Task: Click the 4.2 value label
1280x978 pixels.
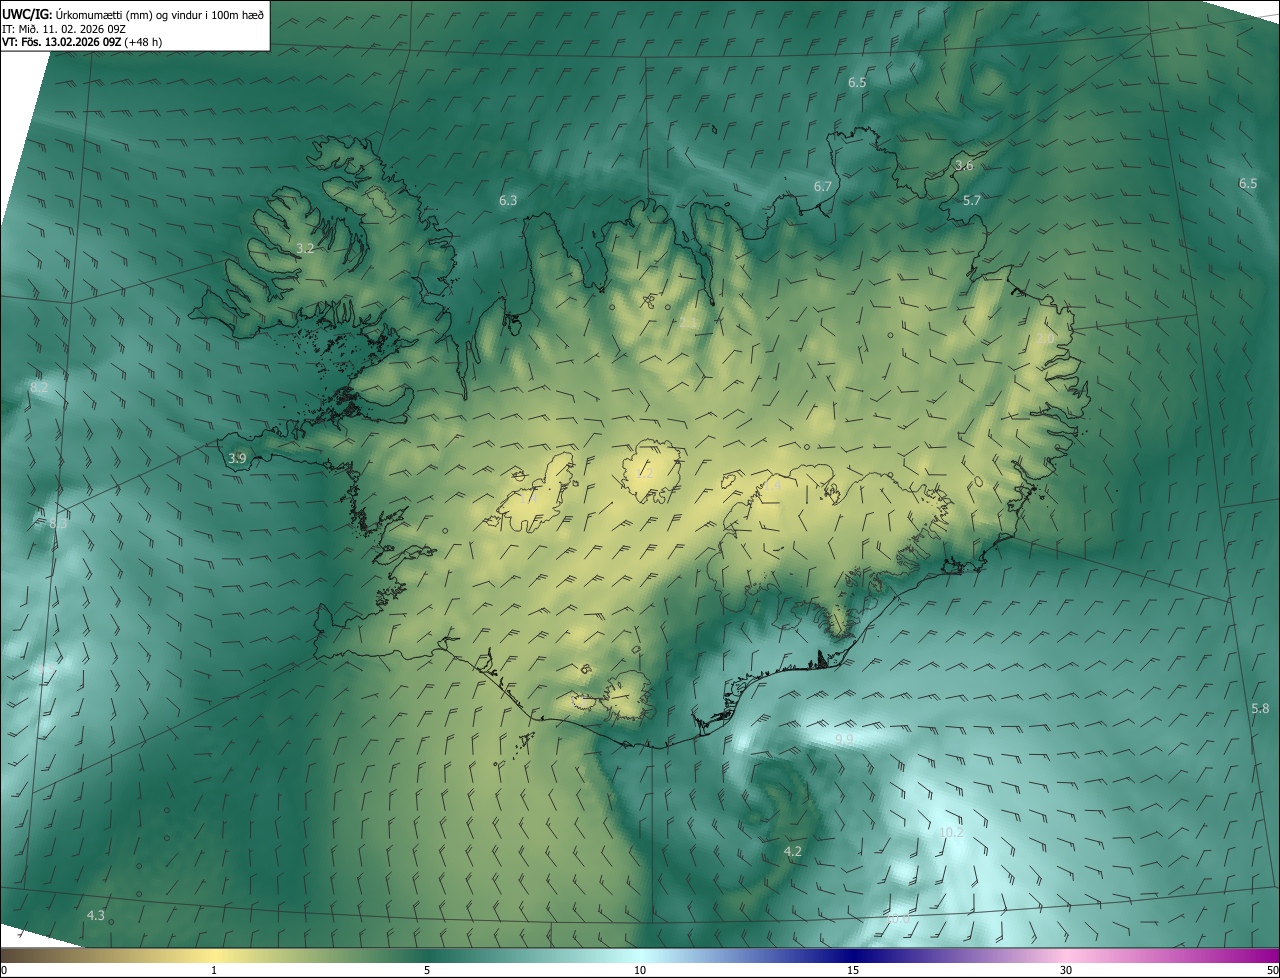Action: (x=793, y=852)
